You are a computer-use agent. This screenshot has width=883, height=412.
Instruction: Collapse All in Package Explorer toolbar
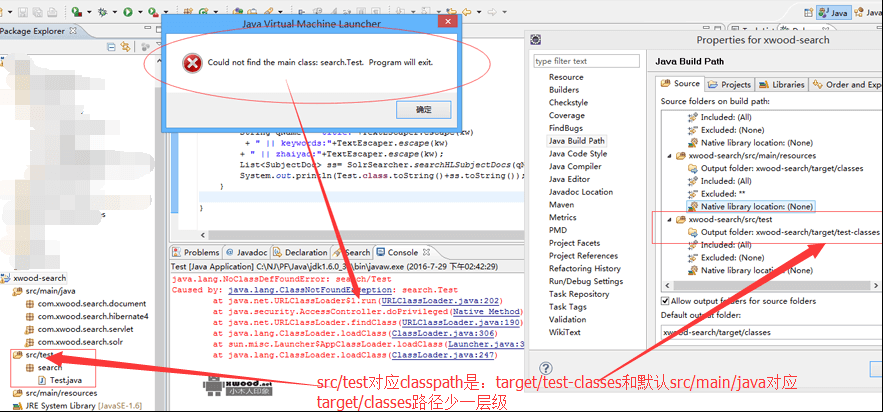111,47
